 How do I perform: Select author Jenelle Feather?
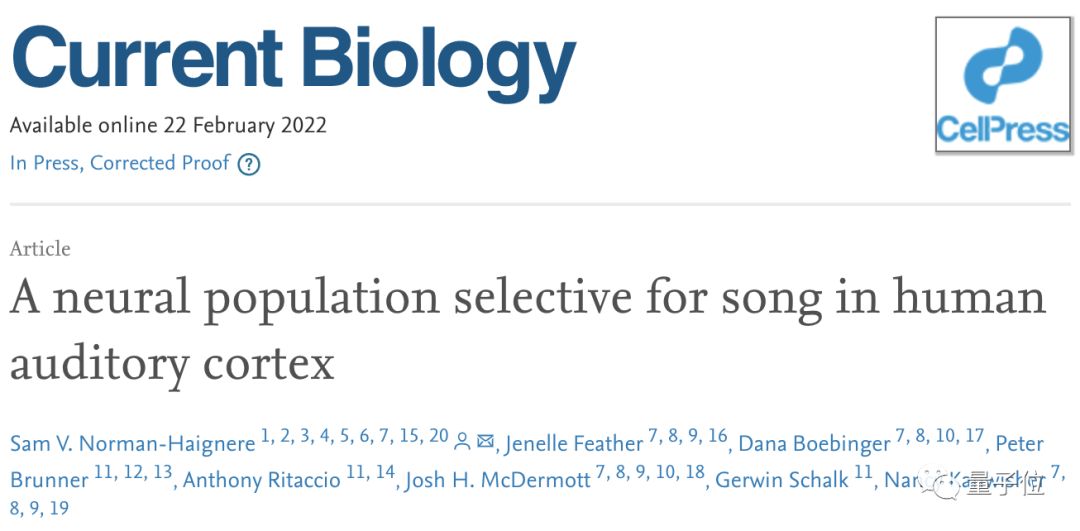tap(574, 444)
